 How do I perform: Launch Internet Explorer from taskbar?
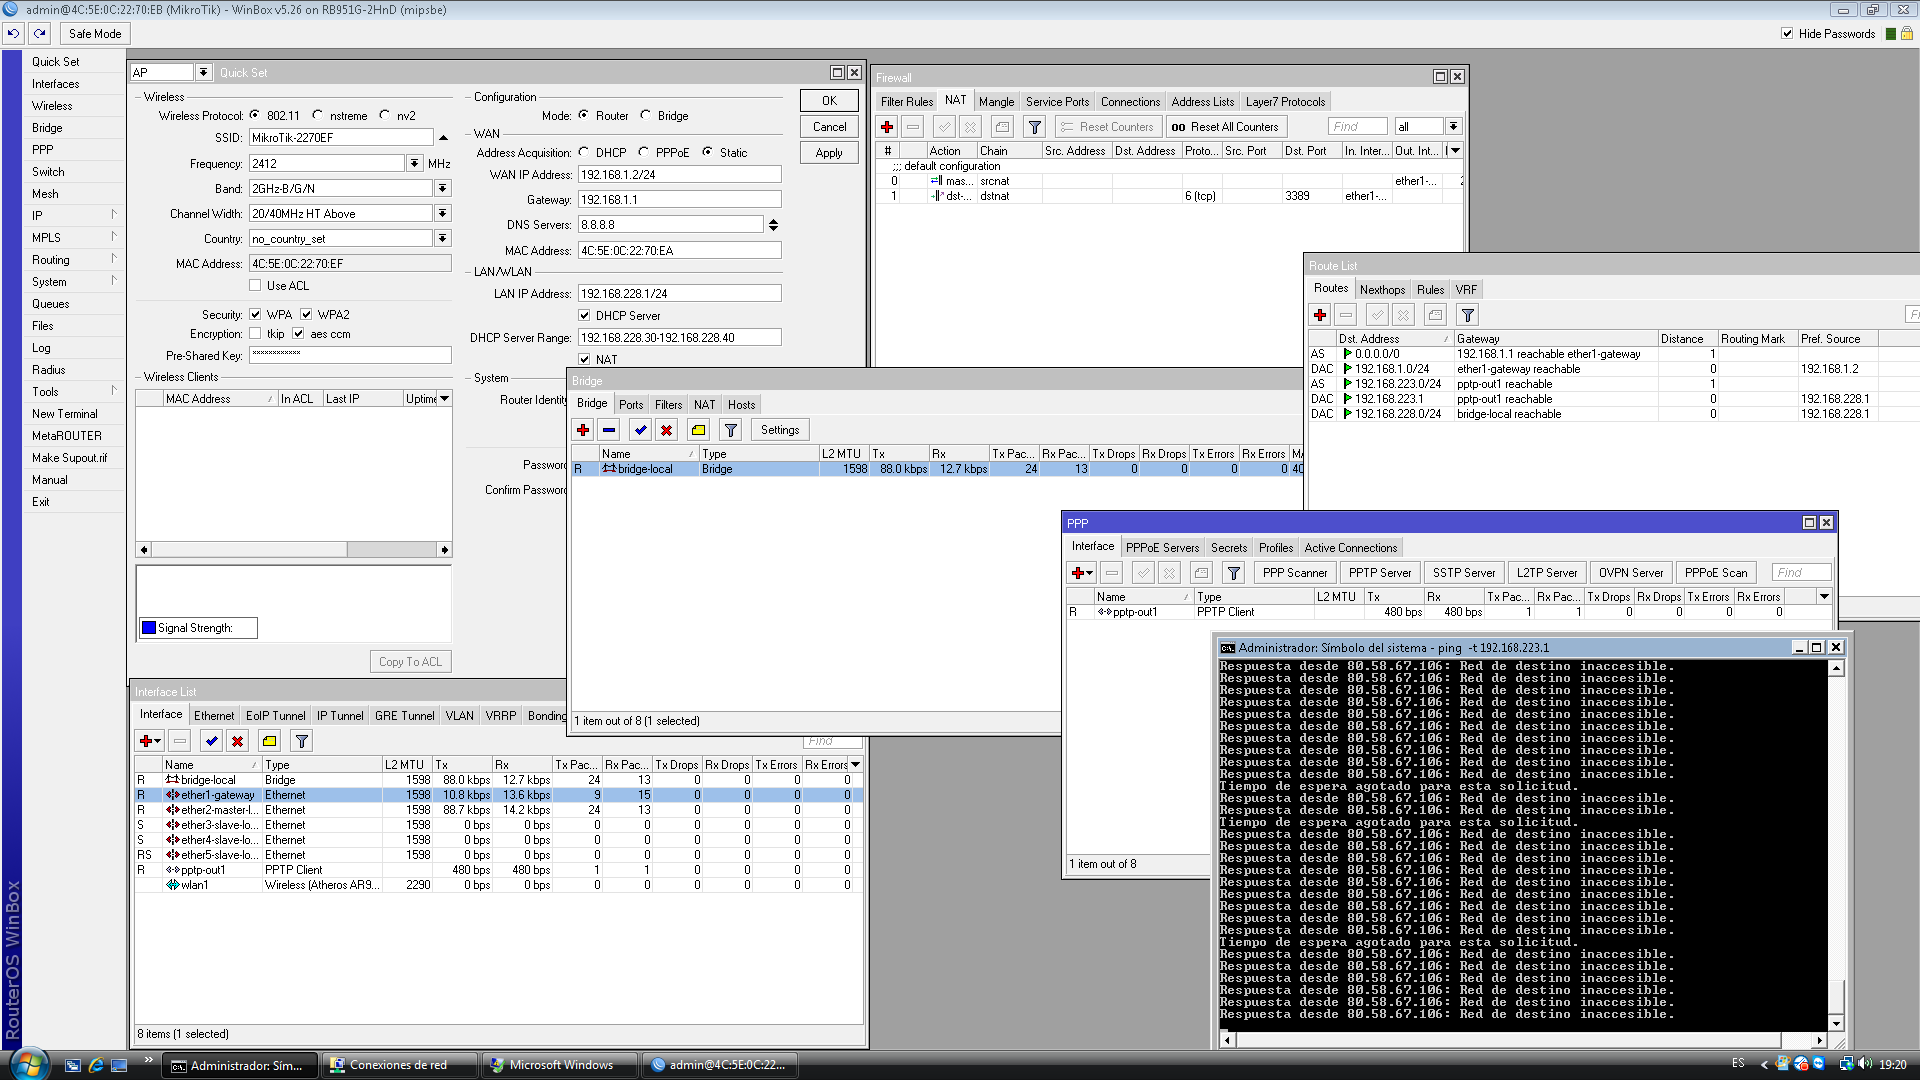point(96,1065)
